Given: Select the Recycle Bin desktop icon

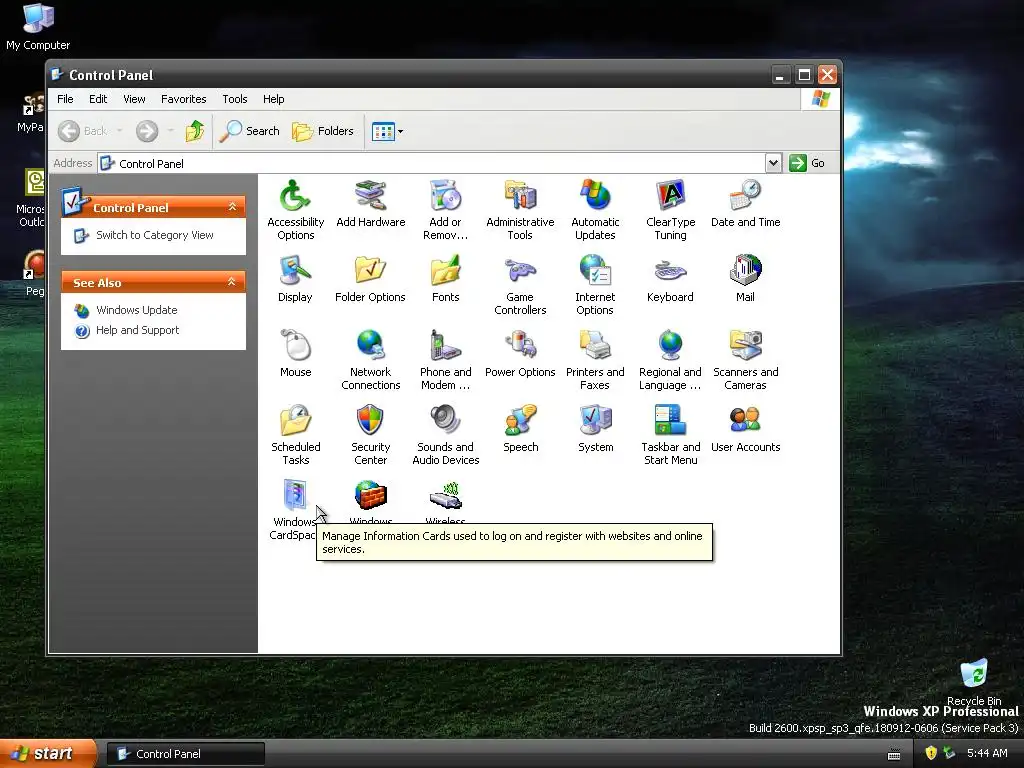Looking at the screenshot, I should [x=974, y=682].
